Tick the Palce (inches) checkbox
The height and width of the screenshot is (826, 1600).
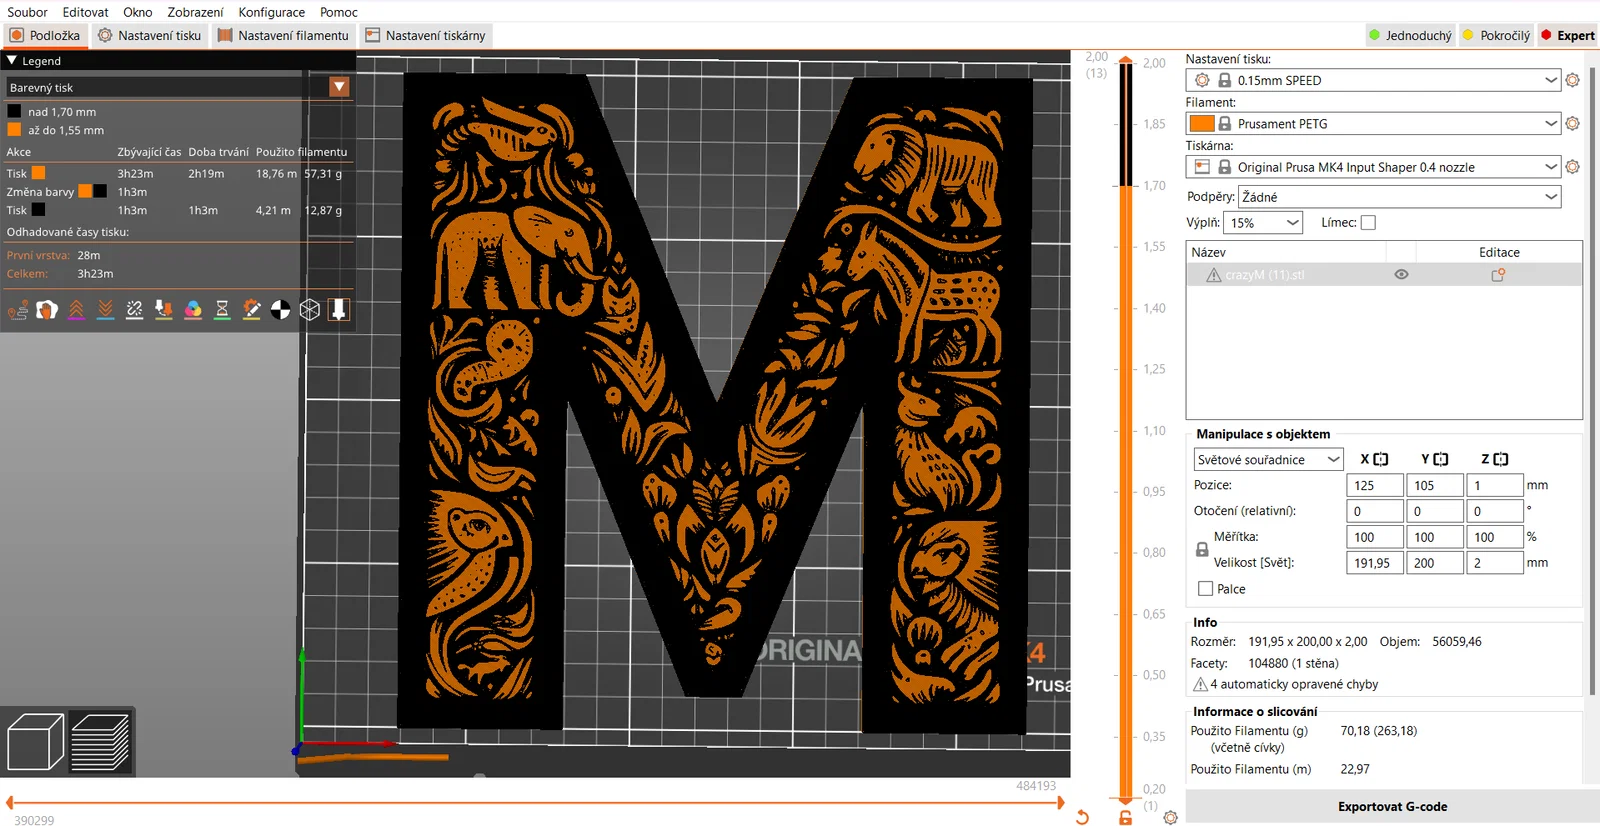pyautogui.click(x=1205, y=589)
